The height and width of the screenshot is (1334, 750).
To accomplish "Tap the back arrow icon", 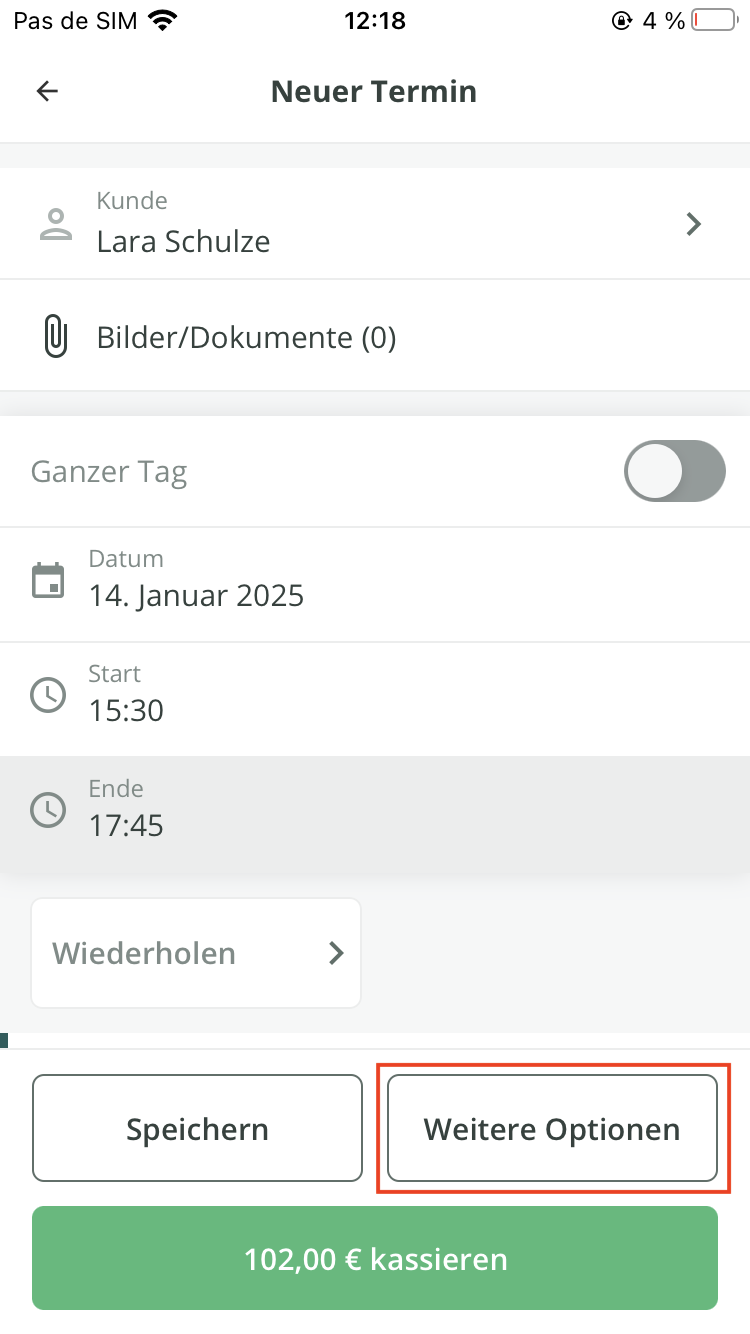I will 47,92.
